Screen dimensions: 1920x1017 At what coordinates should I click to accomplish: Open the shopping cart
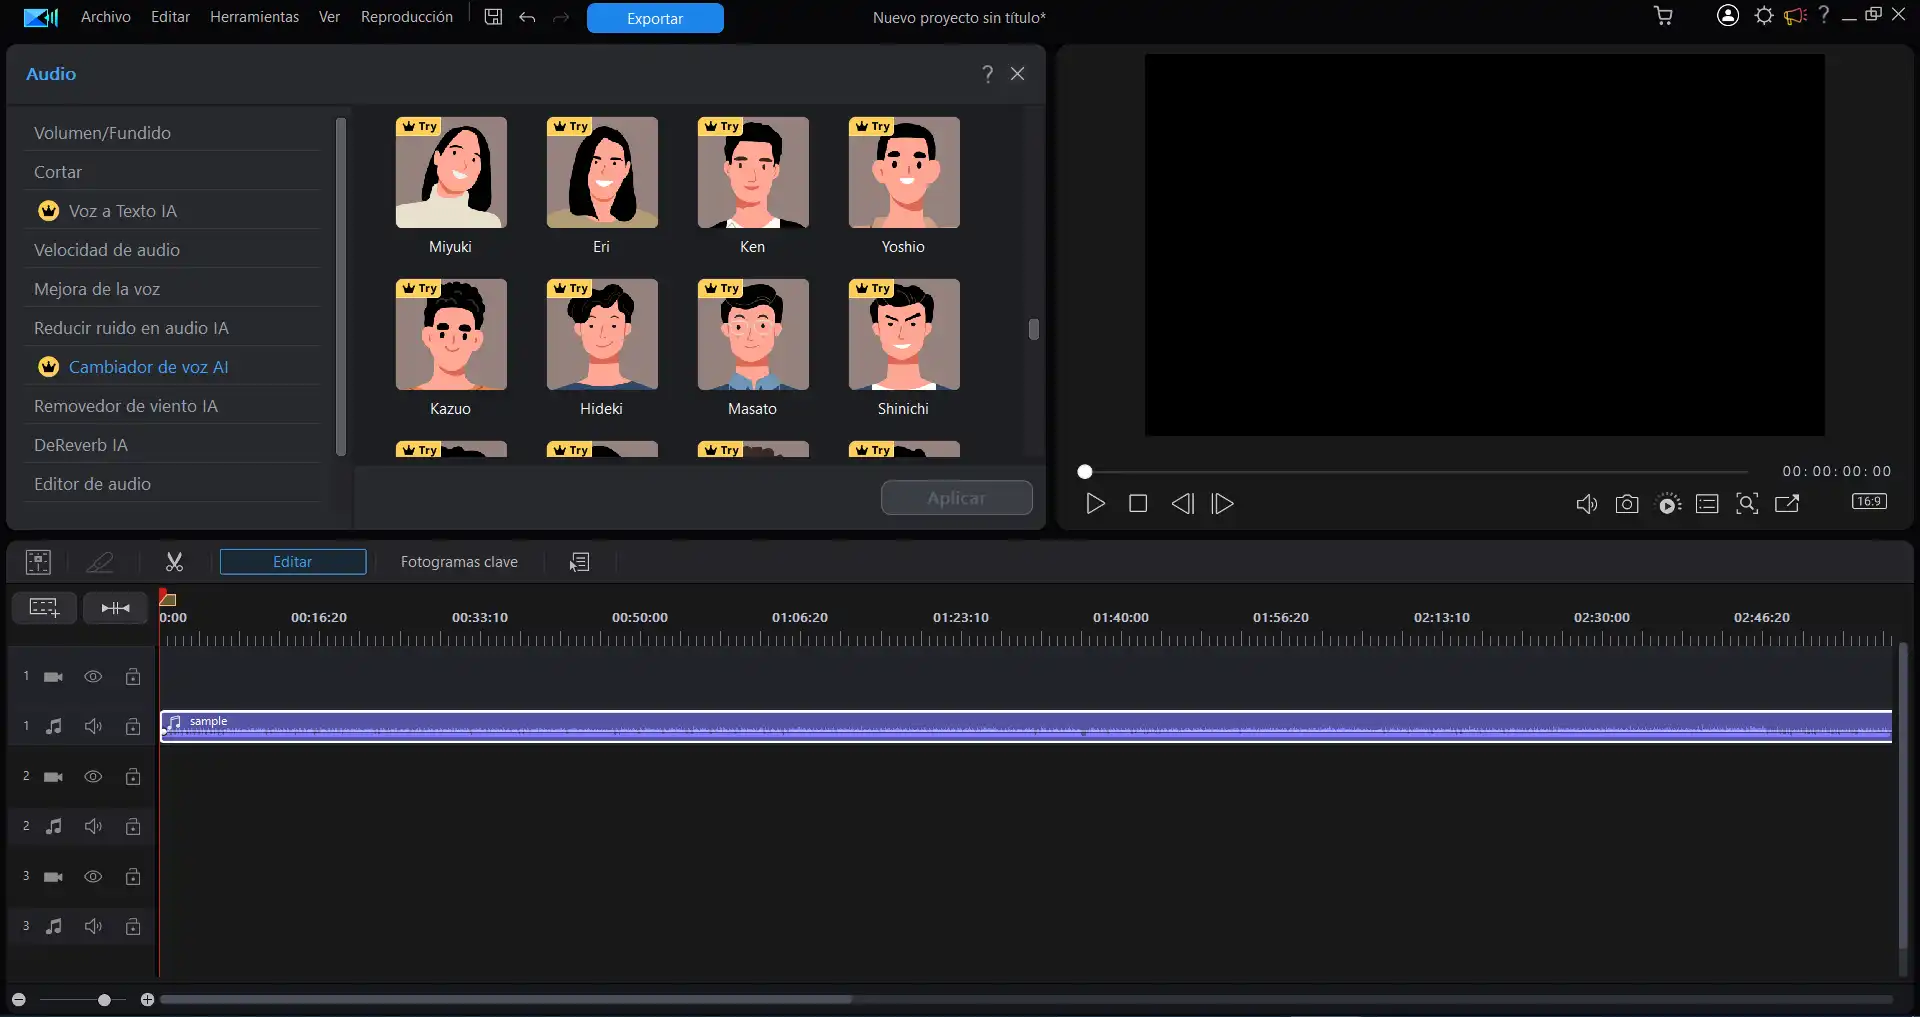tap(1663, 16)
